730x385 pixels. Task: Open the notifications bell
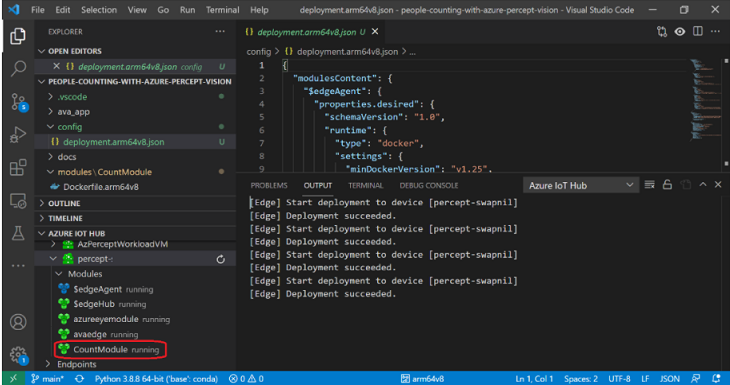[716, 378]
